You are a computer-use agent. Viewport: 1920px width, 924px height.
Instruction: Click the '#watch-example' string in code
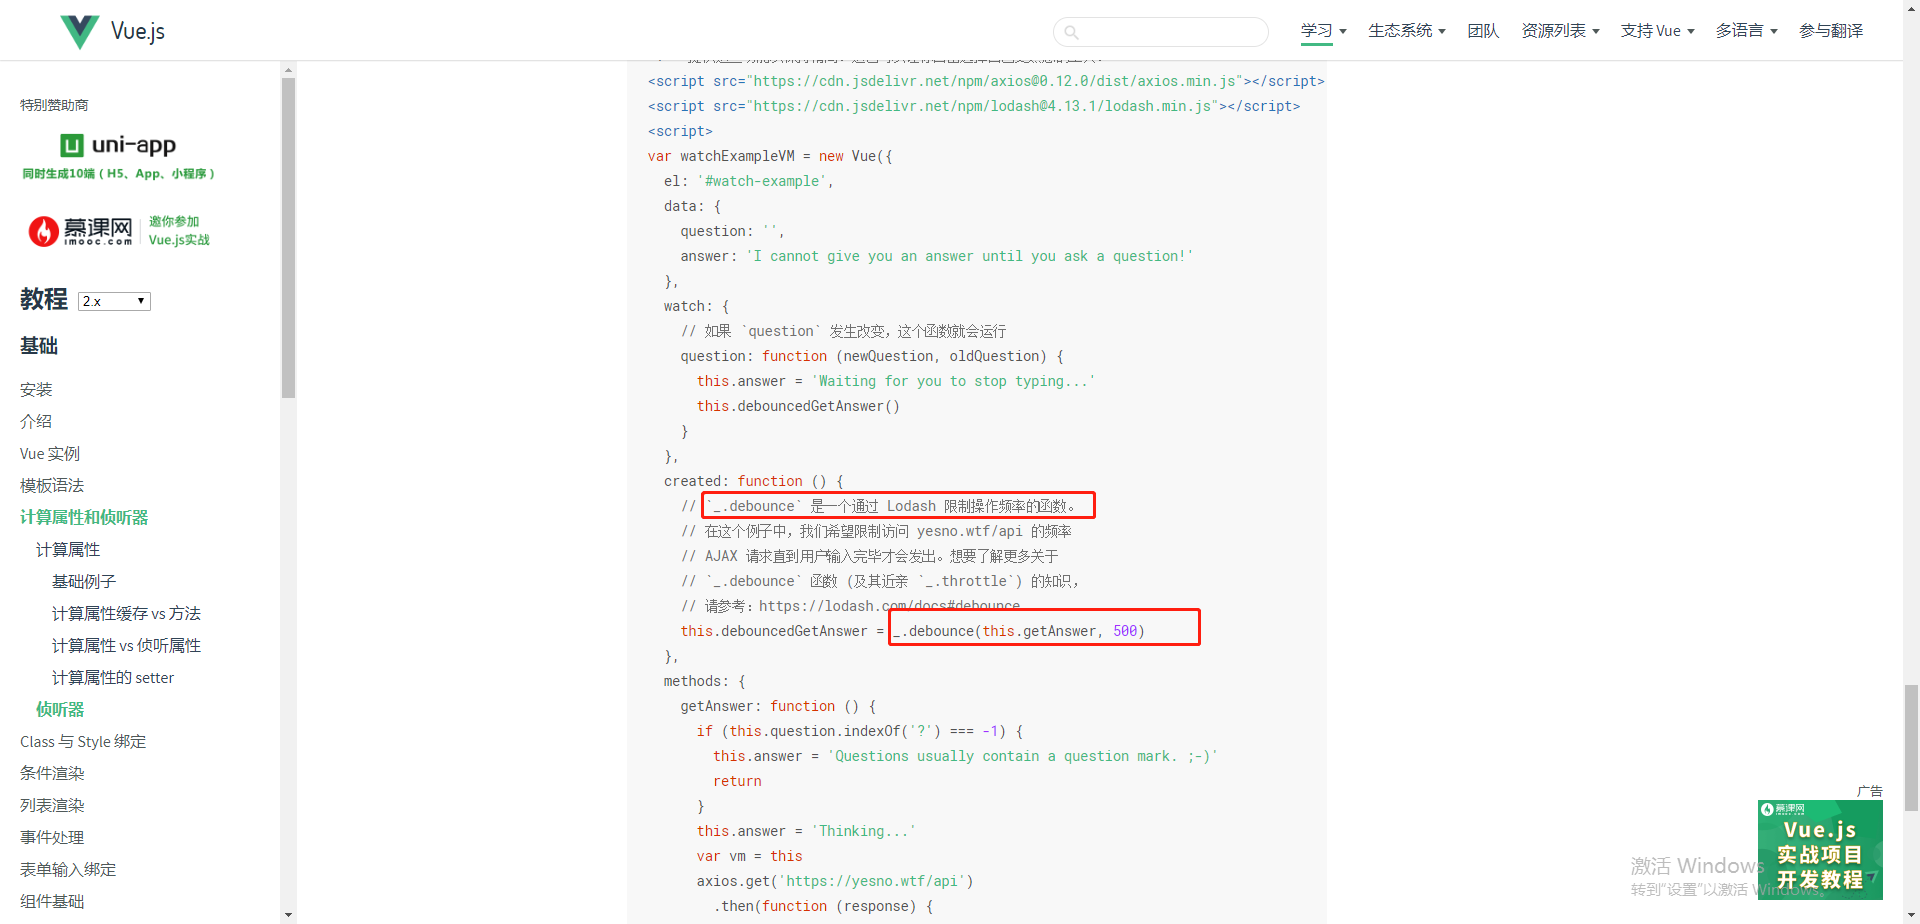761,181
